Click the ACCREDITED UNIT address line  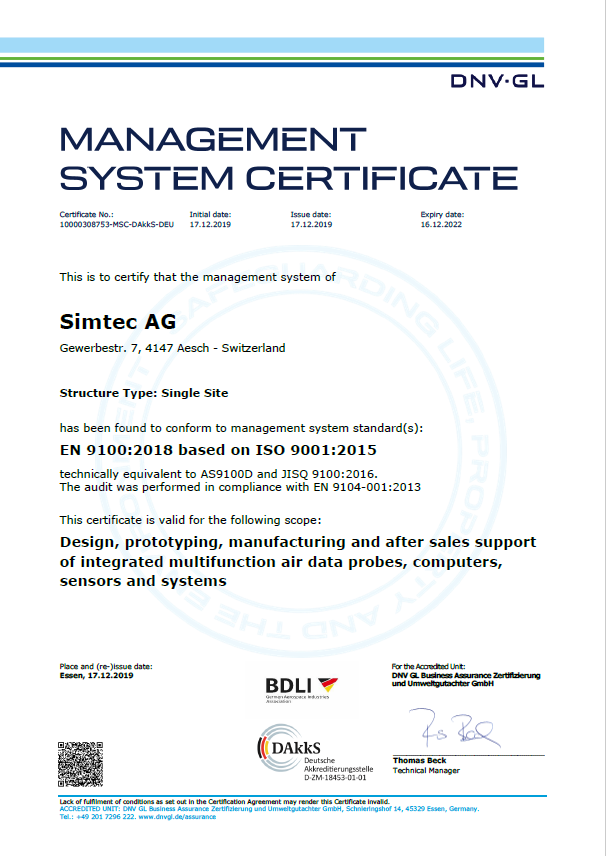coord(269,809)
